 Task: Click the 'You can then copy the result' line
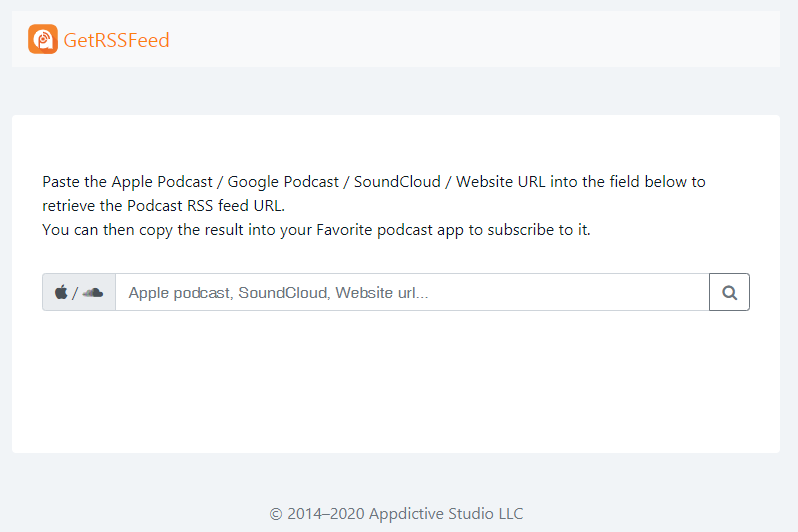(x=316, y=230)
